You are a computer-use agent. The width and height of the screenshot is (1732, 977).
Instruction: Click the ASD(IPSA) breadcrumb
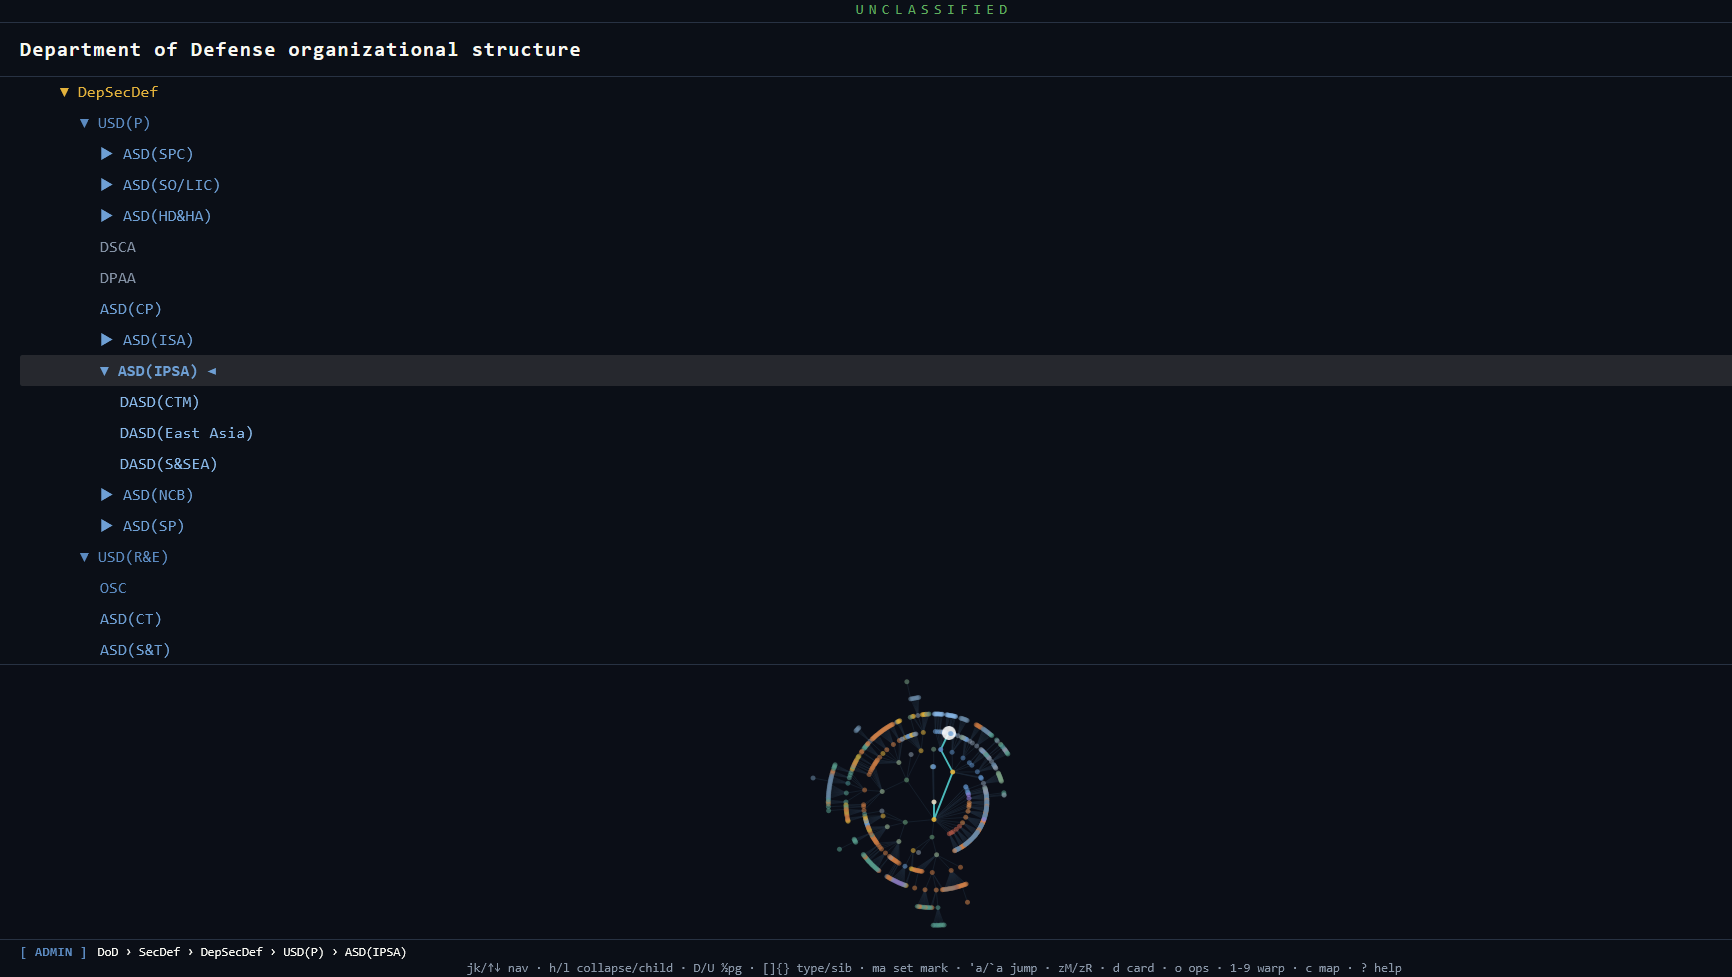375,952
